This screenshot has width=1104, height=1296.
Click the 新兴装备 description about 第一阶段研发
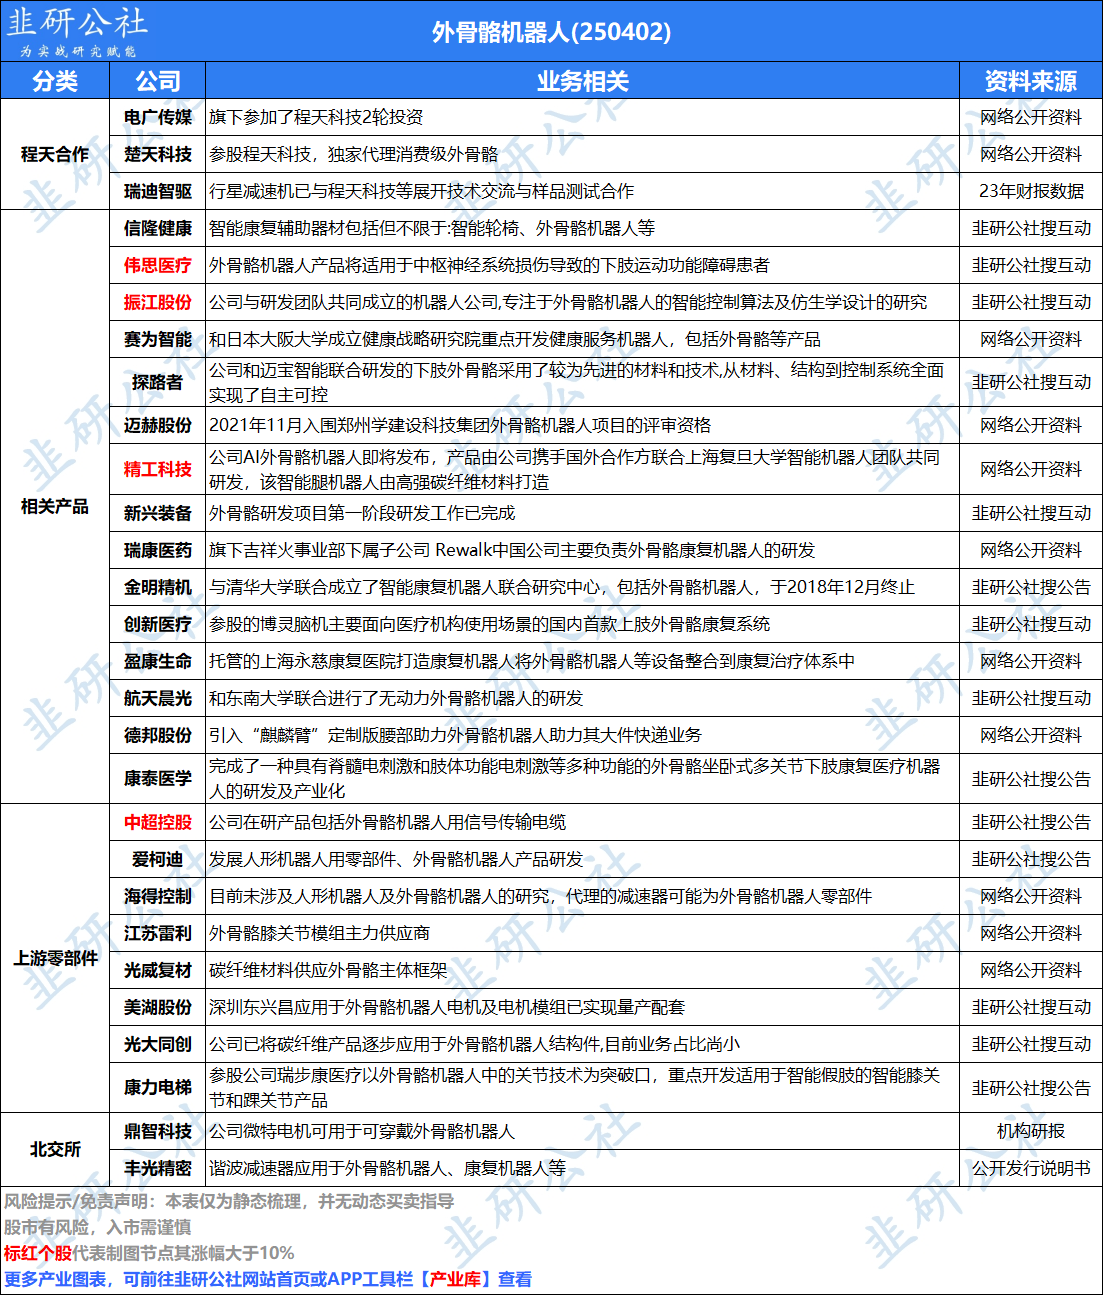click(x=362, y=513)
